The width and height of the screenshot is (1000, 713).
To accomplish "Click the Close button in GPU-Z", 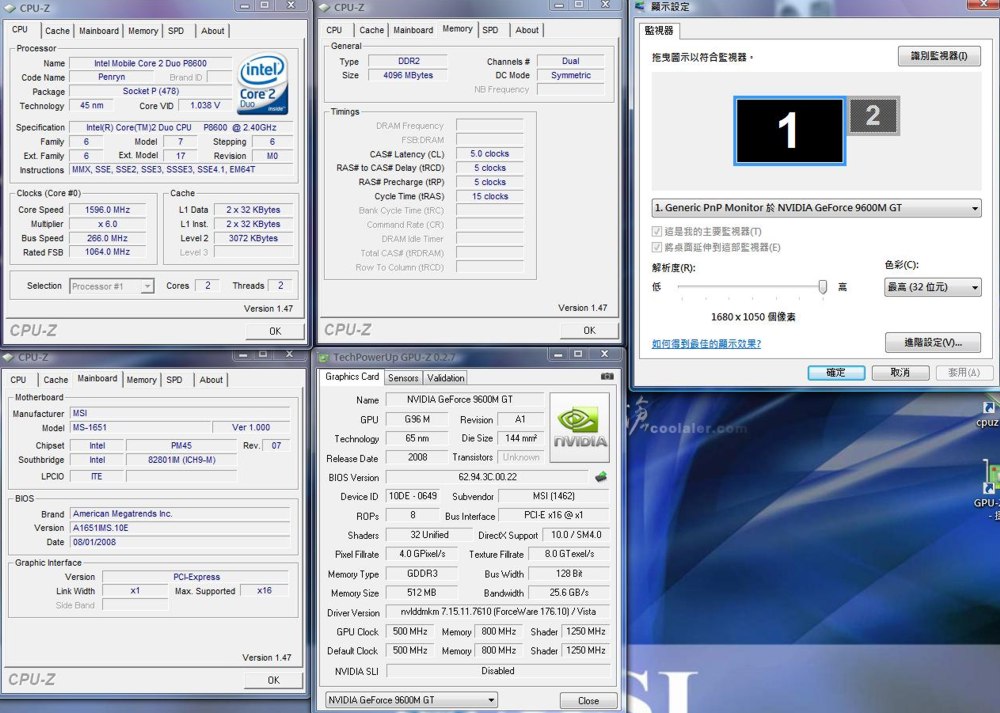I will point(588,700).
